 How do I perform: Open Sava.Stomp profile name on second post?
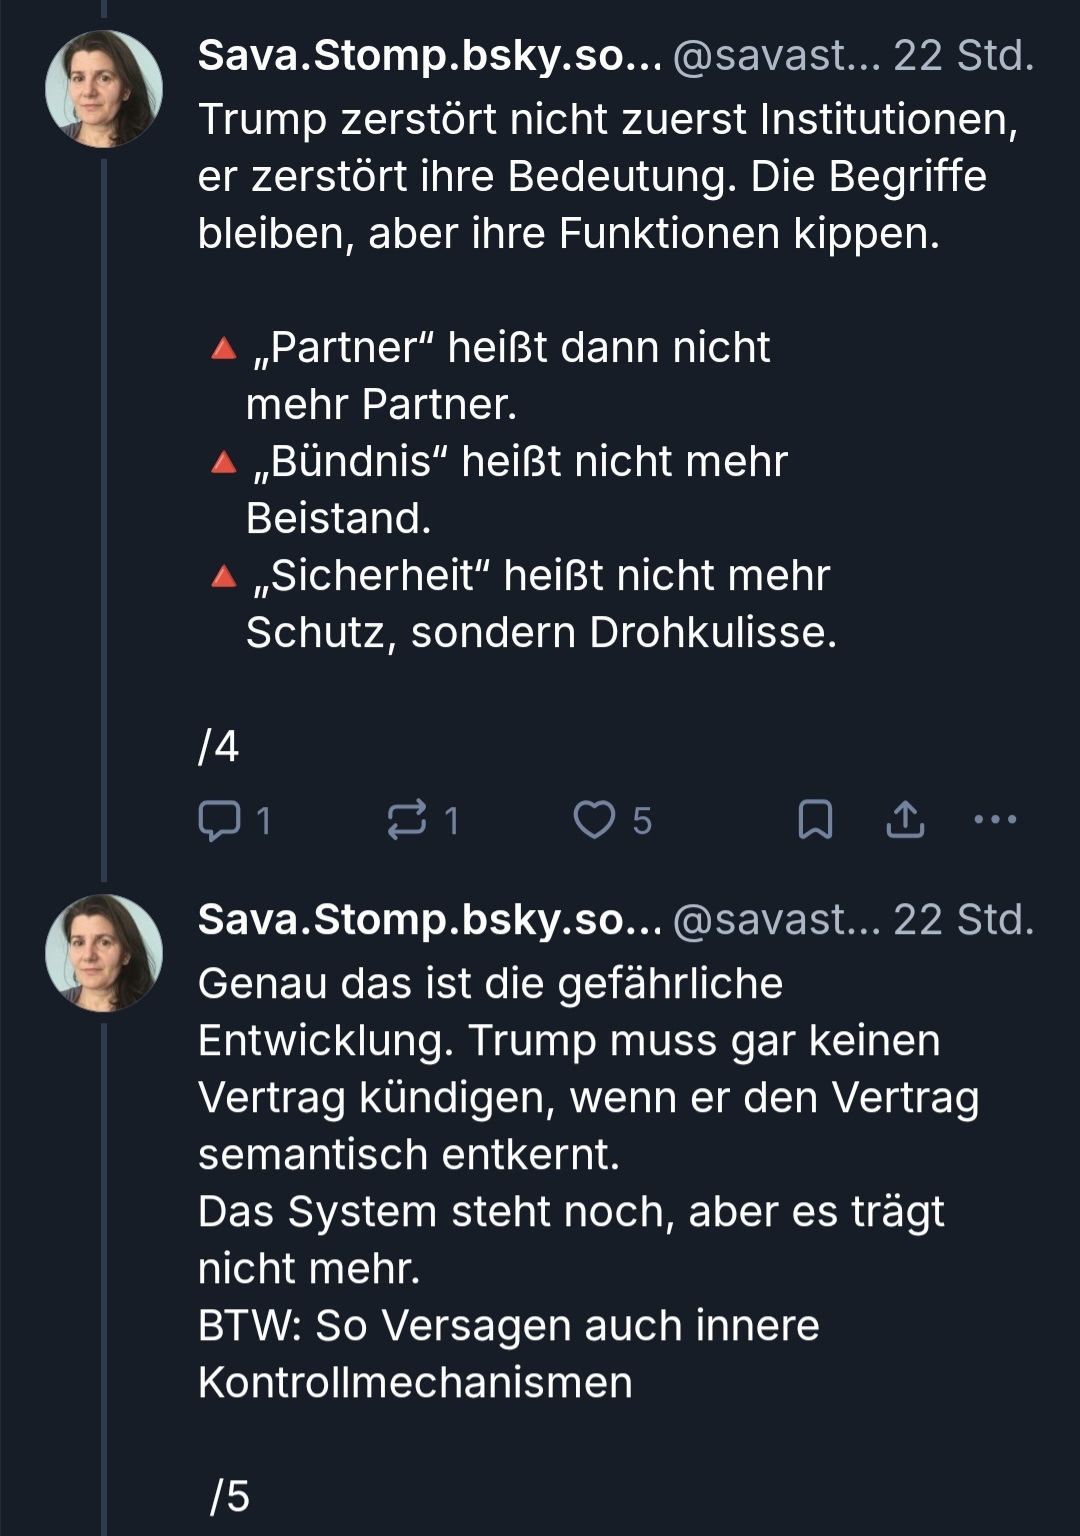tap(429, 920)
